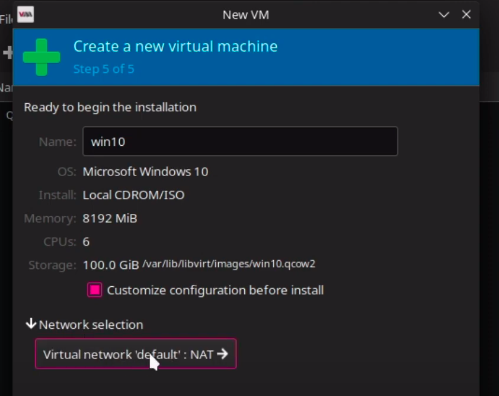The image size is (499, 396).
Task: Click the downward chevron in the title bar
Action: point(444,15)
